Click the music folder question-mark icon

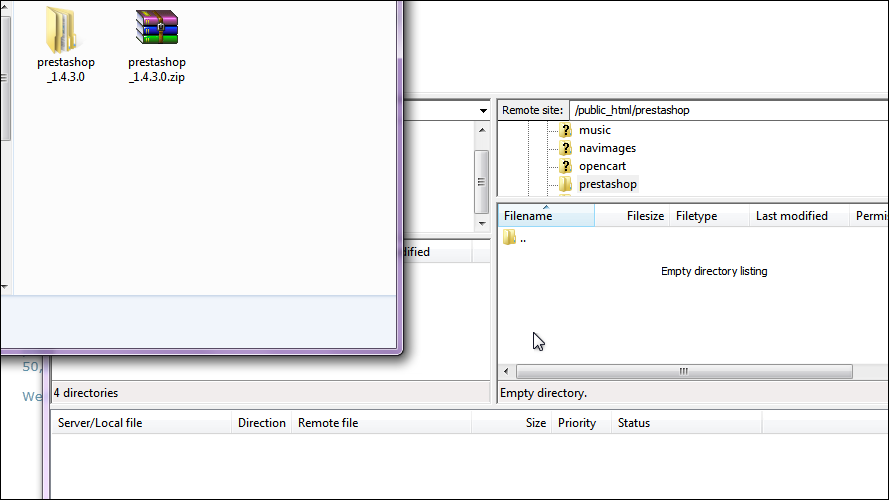click(565, 130)
